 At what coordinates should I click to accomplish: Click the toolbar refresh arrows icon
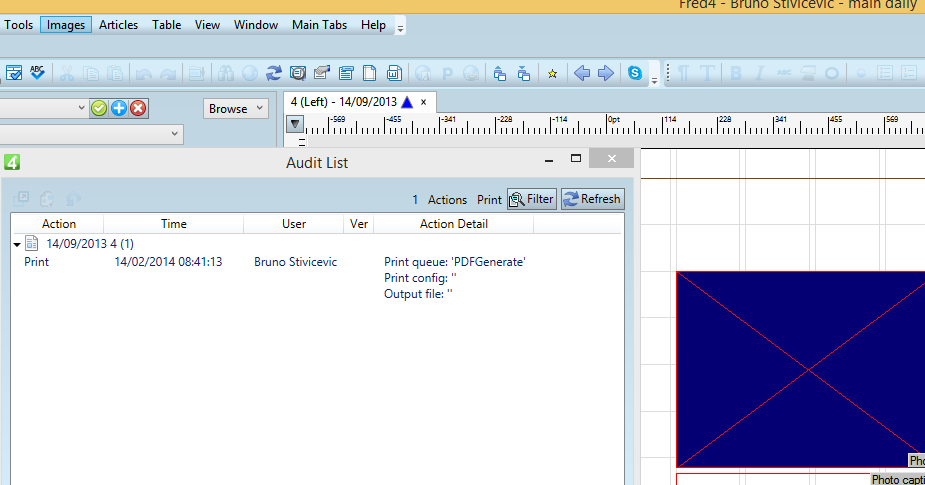pos(274,73)
